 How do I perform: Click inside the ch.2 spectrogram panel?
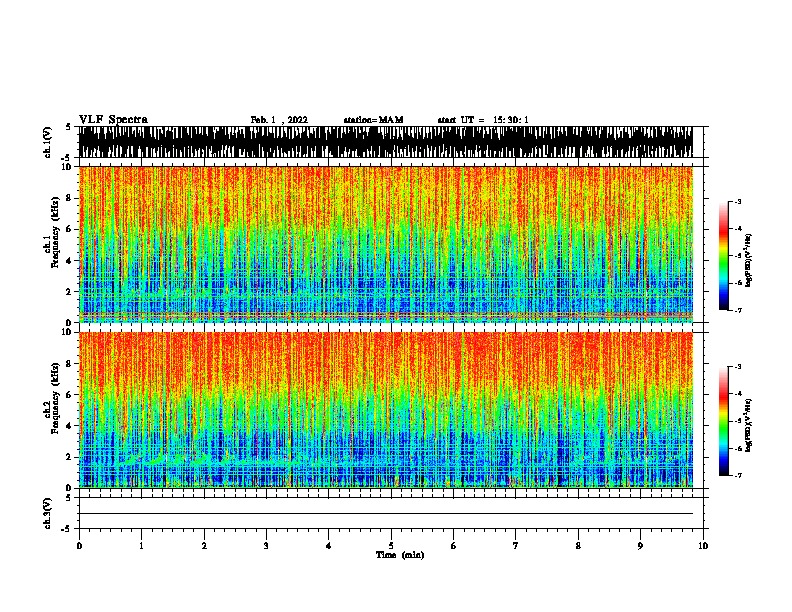pos(386,410)
